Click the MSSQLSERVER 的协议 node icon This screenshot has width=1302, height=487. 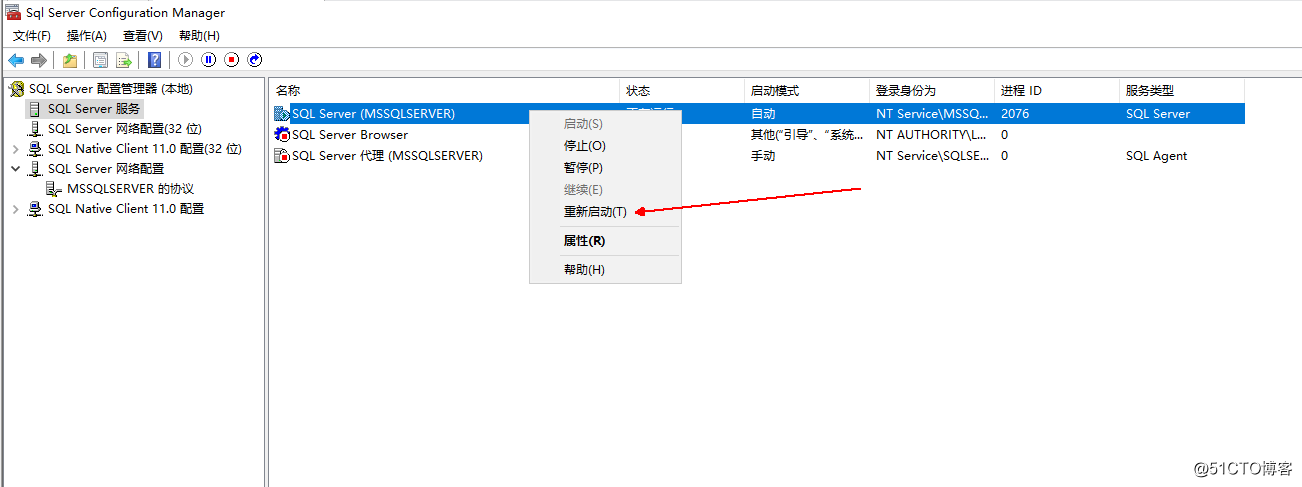55,189
